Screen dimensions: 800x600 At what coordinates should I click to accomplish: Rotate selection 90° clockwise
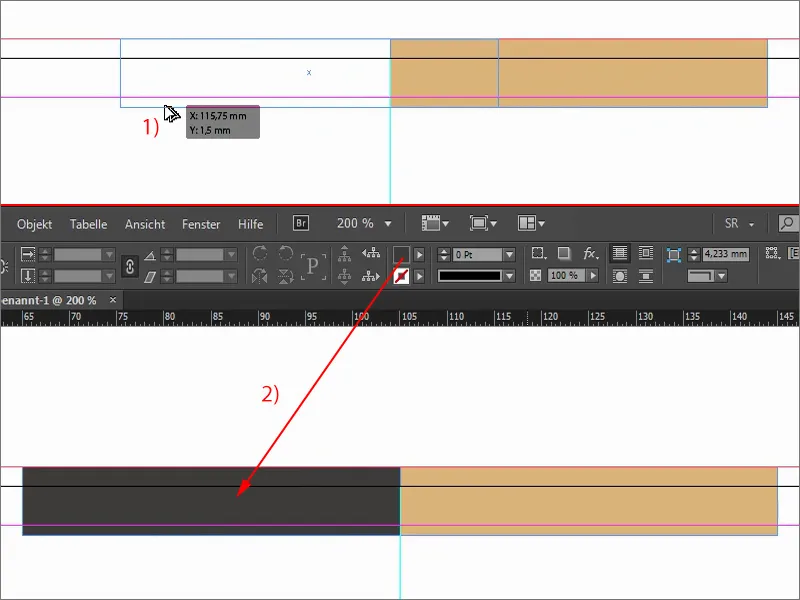pyautogui.click(x=260, y=253)
